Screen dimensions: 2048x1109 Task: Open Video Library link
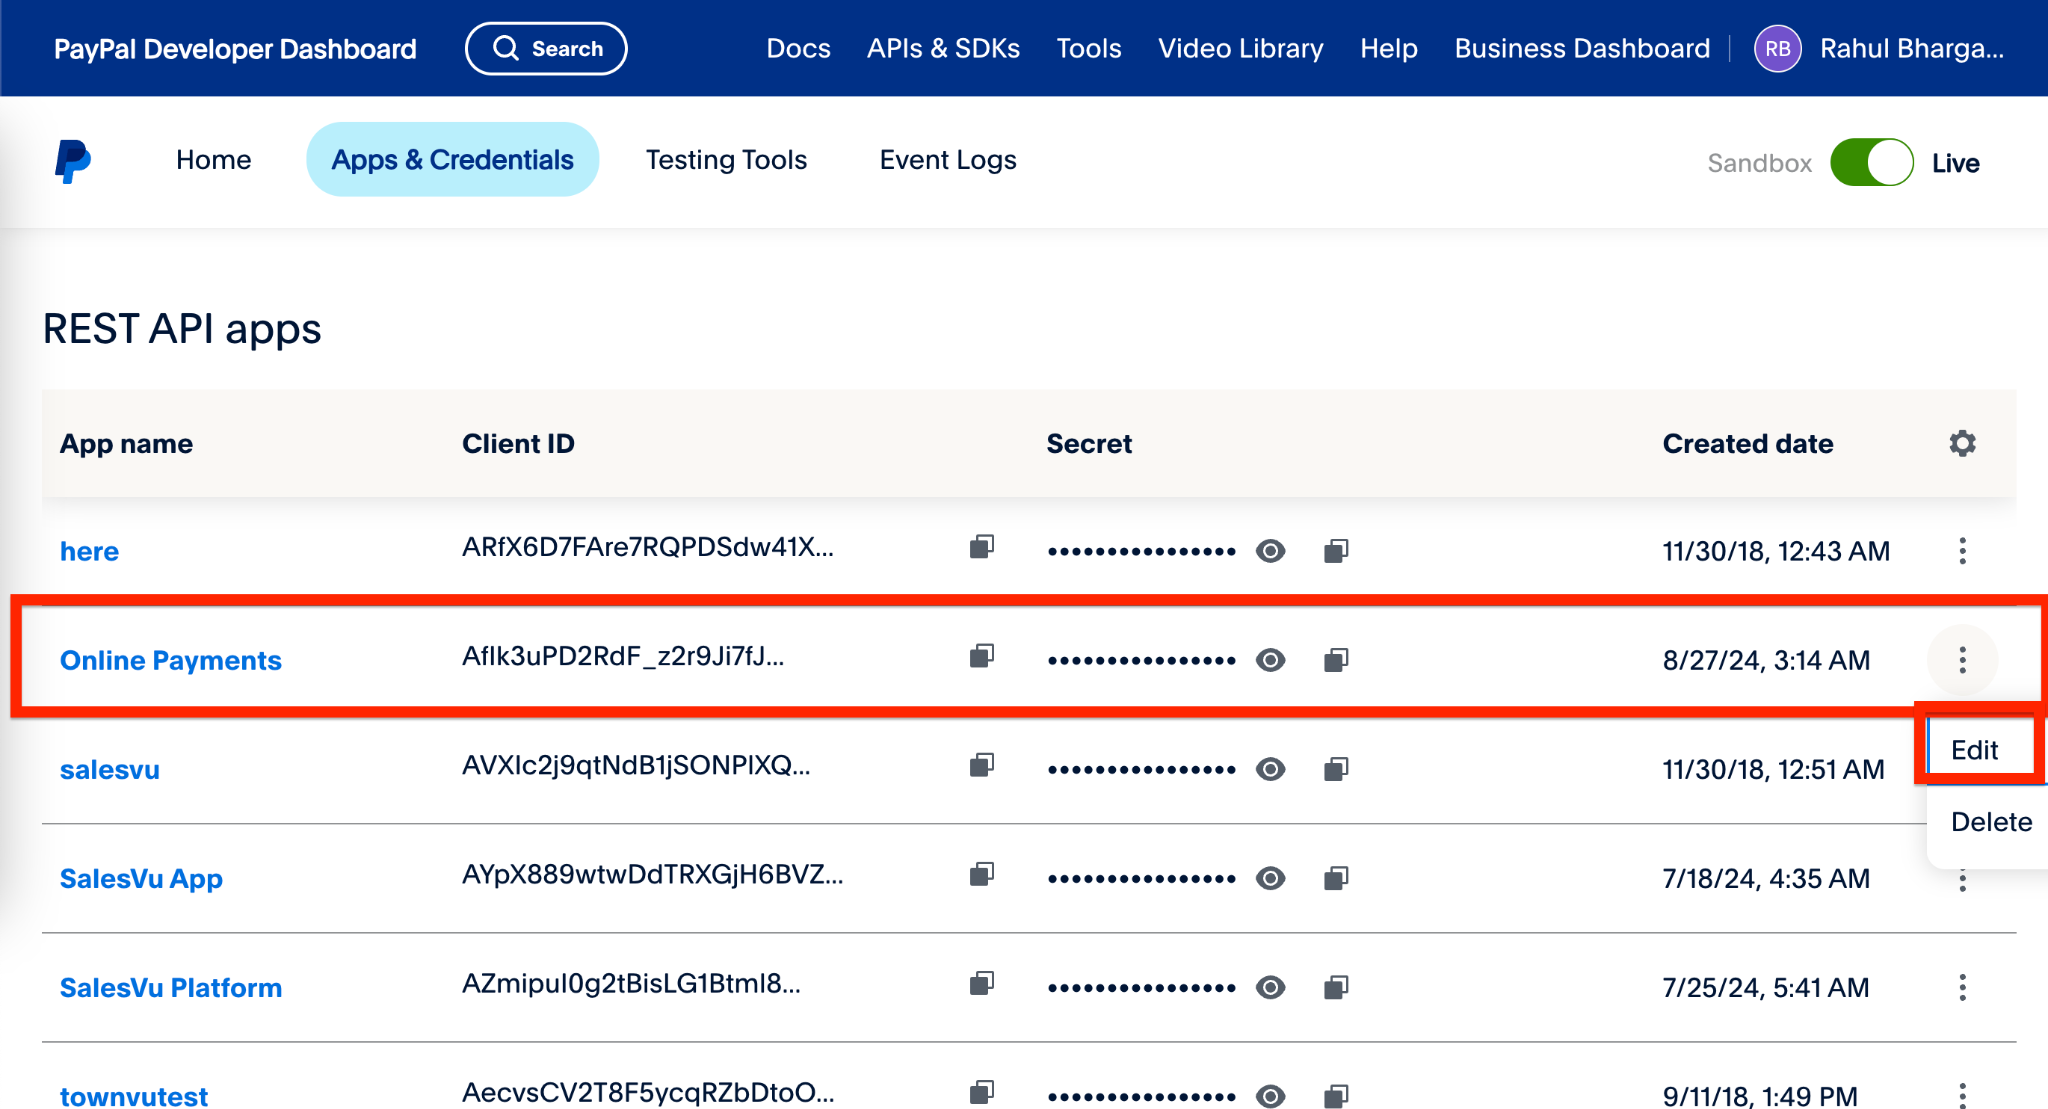[1240, 49]
